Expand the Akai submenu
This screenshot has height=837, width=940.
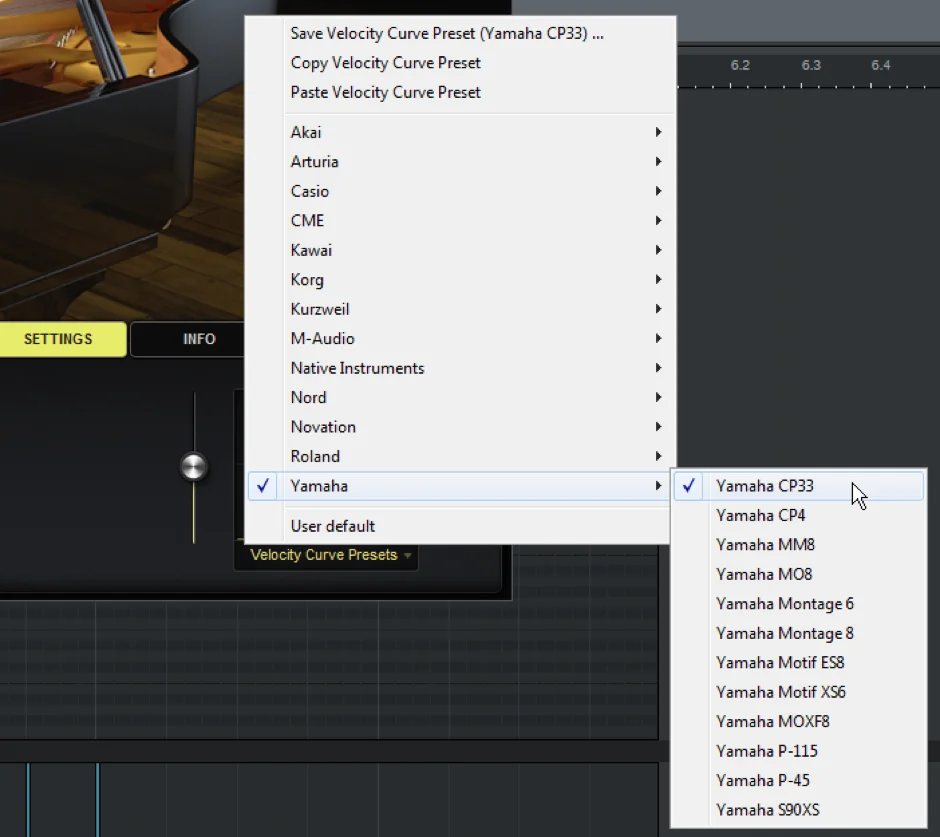click(x=460, y=132)
